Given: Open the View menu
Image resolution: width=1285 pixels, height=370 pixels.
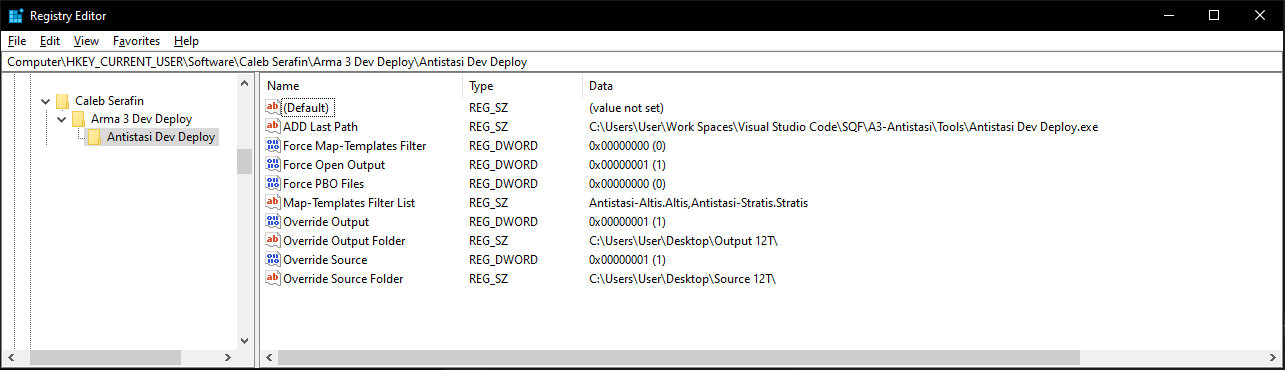Looking at the screenshot, I should [x=86, y=41].
